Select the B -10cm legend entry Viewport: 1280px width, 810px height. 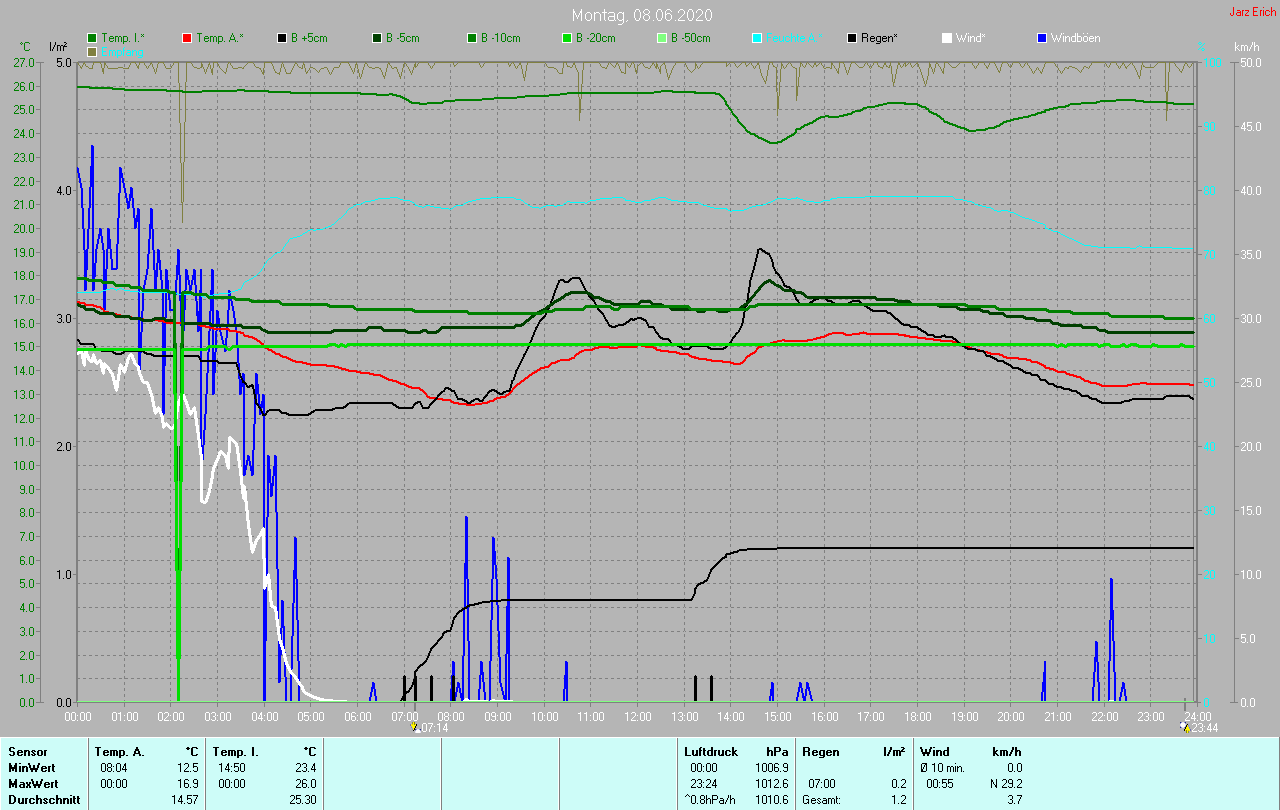click(x=501, y=38)
